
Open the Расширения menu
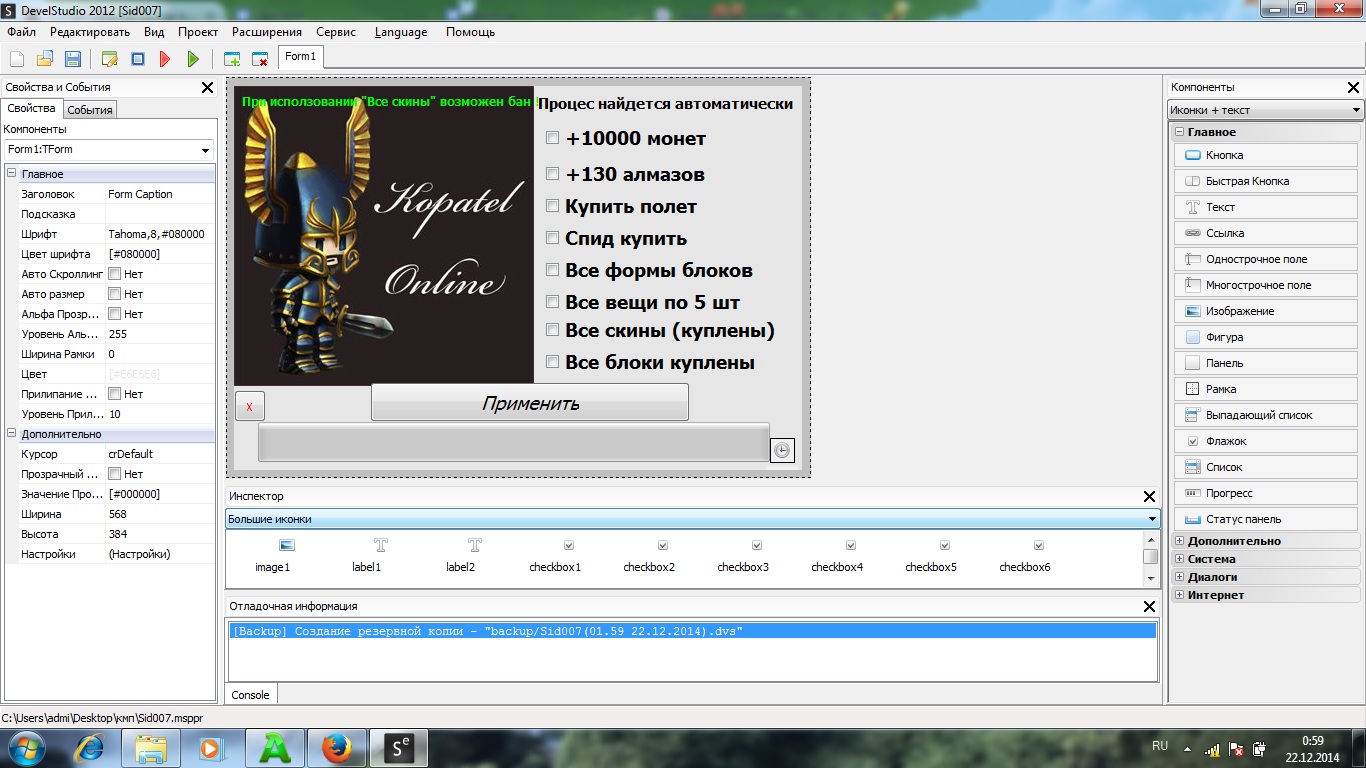[x=267, y=32]
